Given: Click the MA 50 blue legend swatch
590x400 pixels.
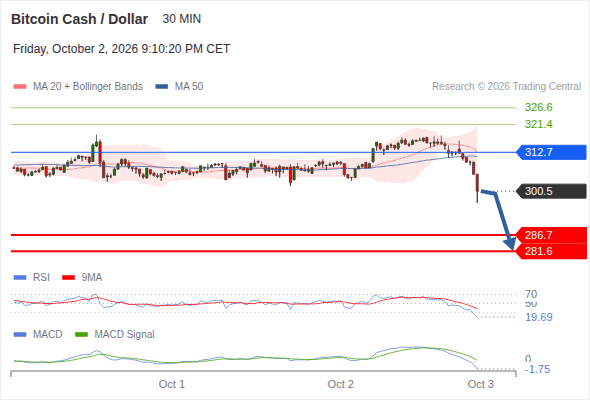Looking at the screenshot, I should (x=162, y=87).
